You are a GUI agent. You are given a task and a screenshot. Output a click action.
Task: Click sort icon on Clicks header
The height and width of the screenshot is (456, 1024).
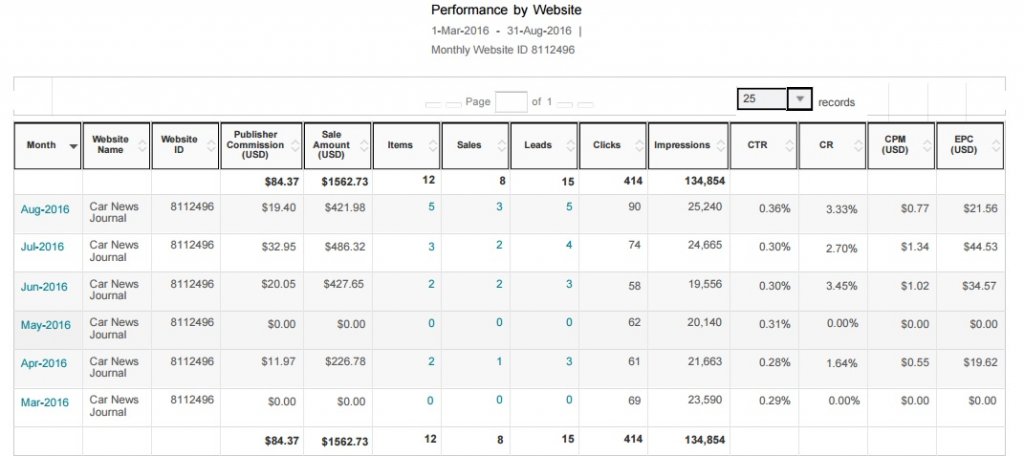(x=639, y=146)
